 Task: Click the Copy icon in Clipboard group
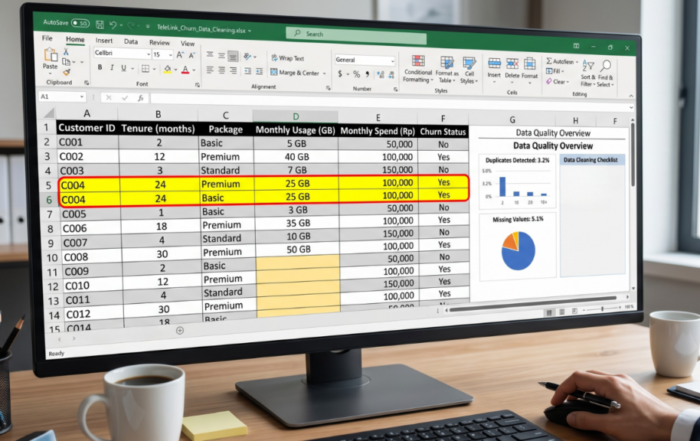pyautogui.click(x=67, y=62)
